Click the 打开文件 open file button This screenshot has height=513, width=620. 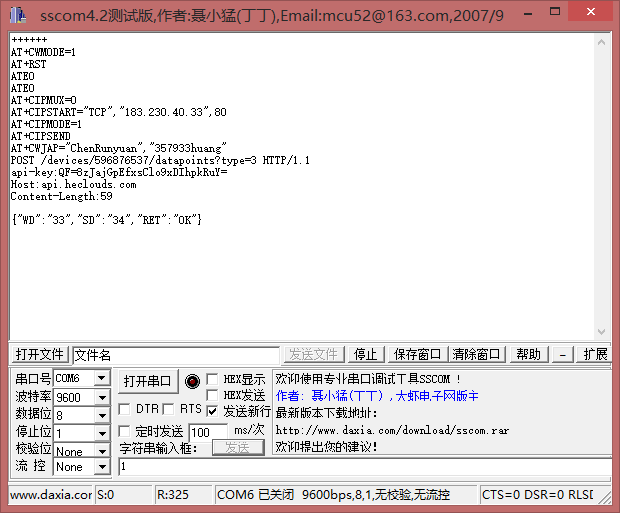pos(40,354)
